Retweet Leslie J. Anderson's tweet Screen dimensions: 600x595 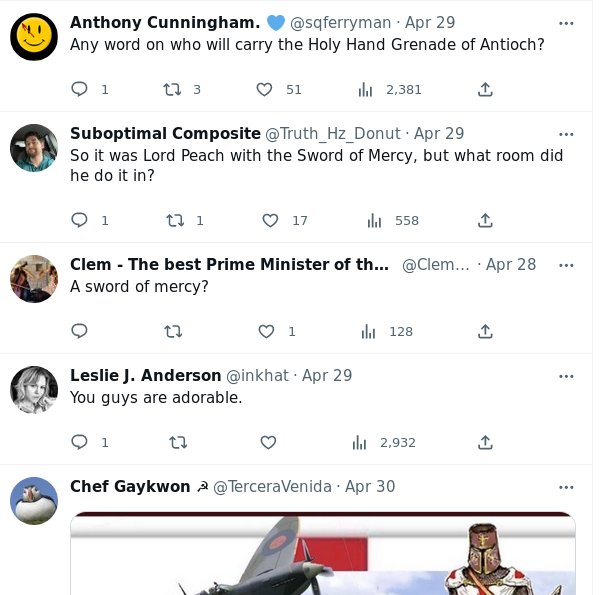click(178, 442)
